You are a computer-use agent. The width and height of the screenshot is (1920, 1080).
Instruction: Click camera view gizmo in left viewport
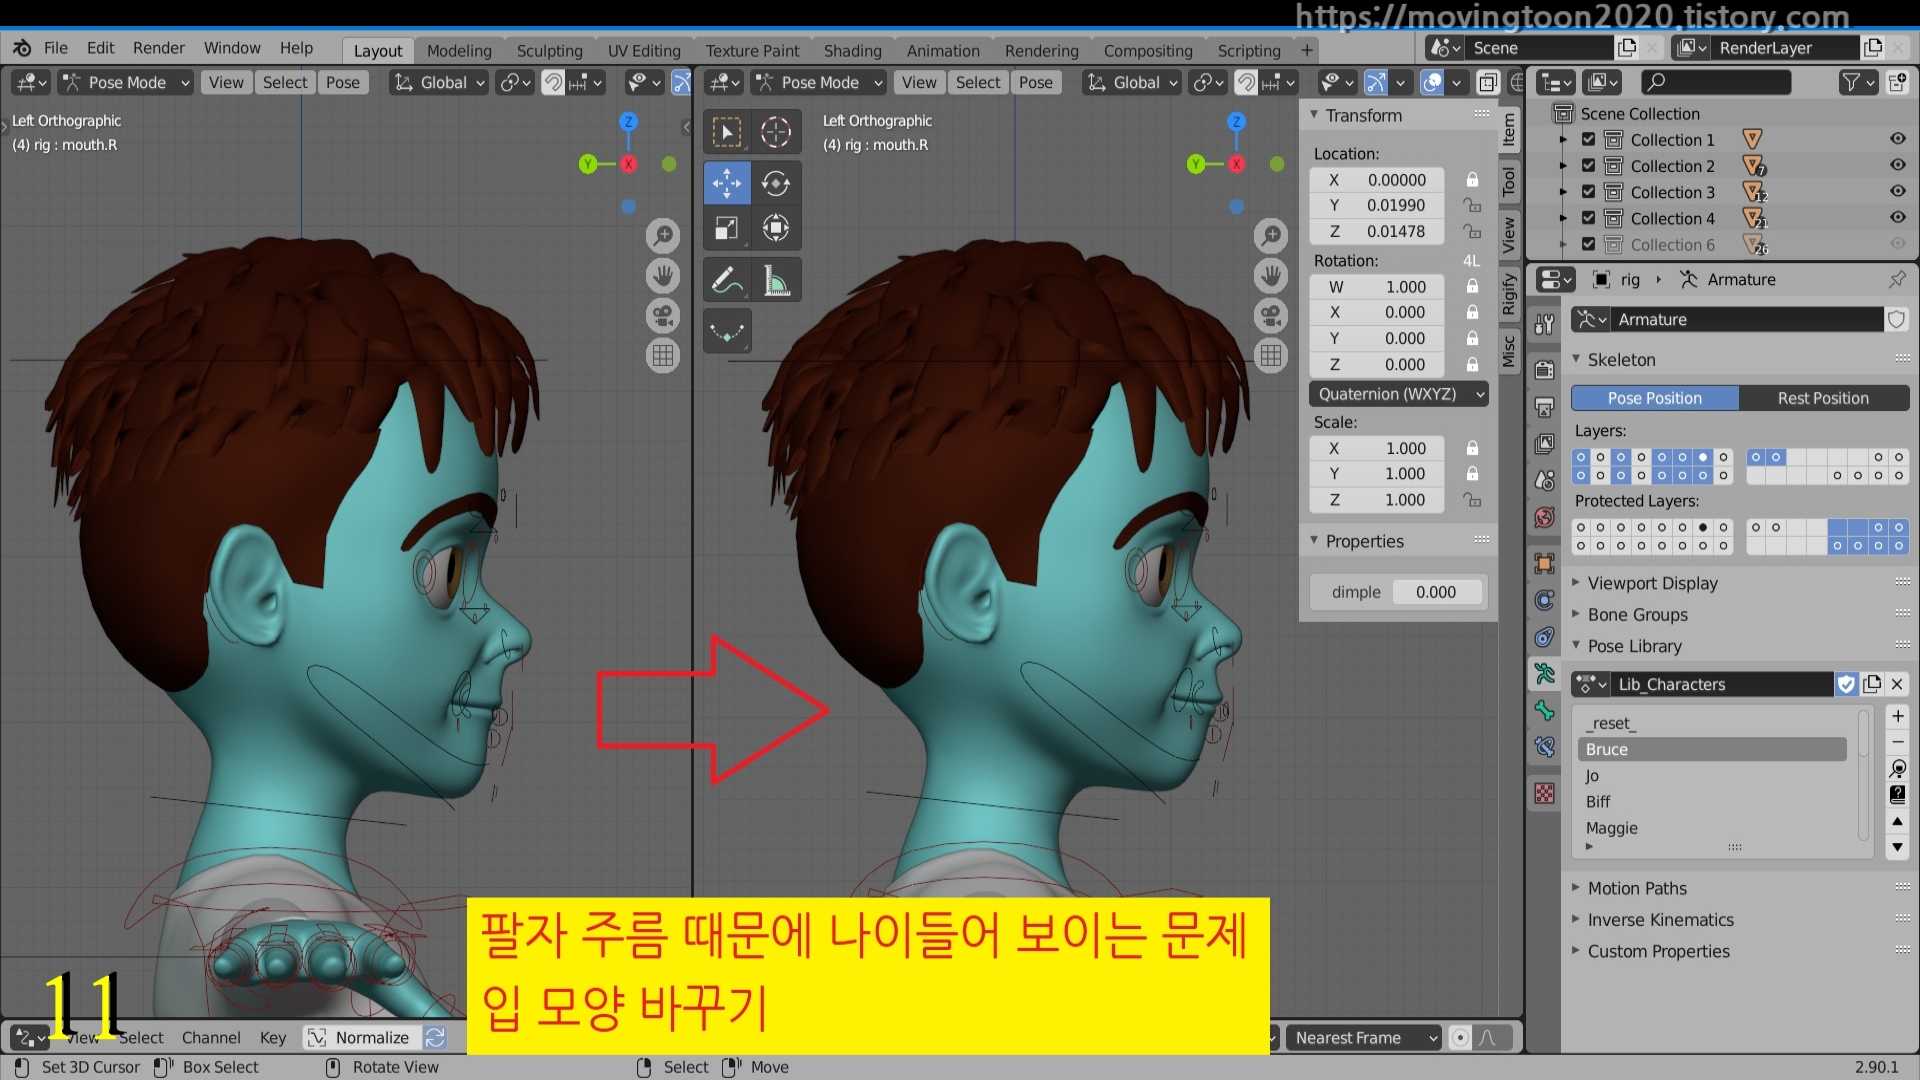(x=662, y=316)
